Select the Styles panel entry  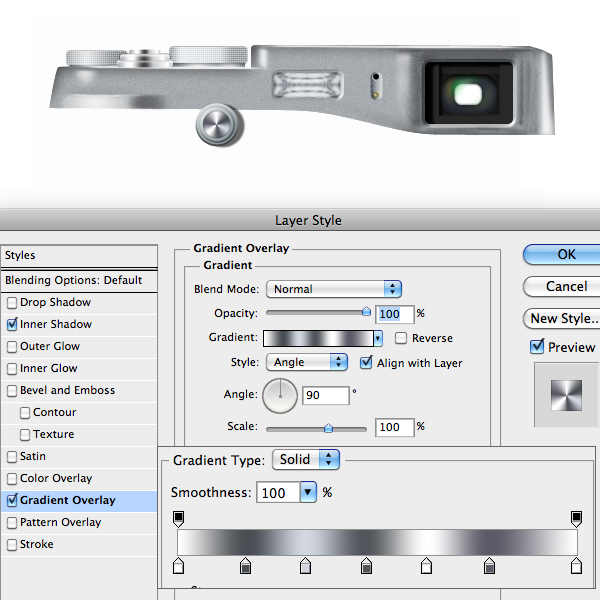[x=79, y=256]
